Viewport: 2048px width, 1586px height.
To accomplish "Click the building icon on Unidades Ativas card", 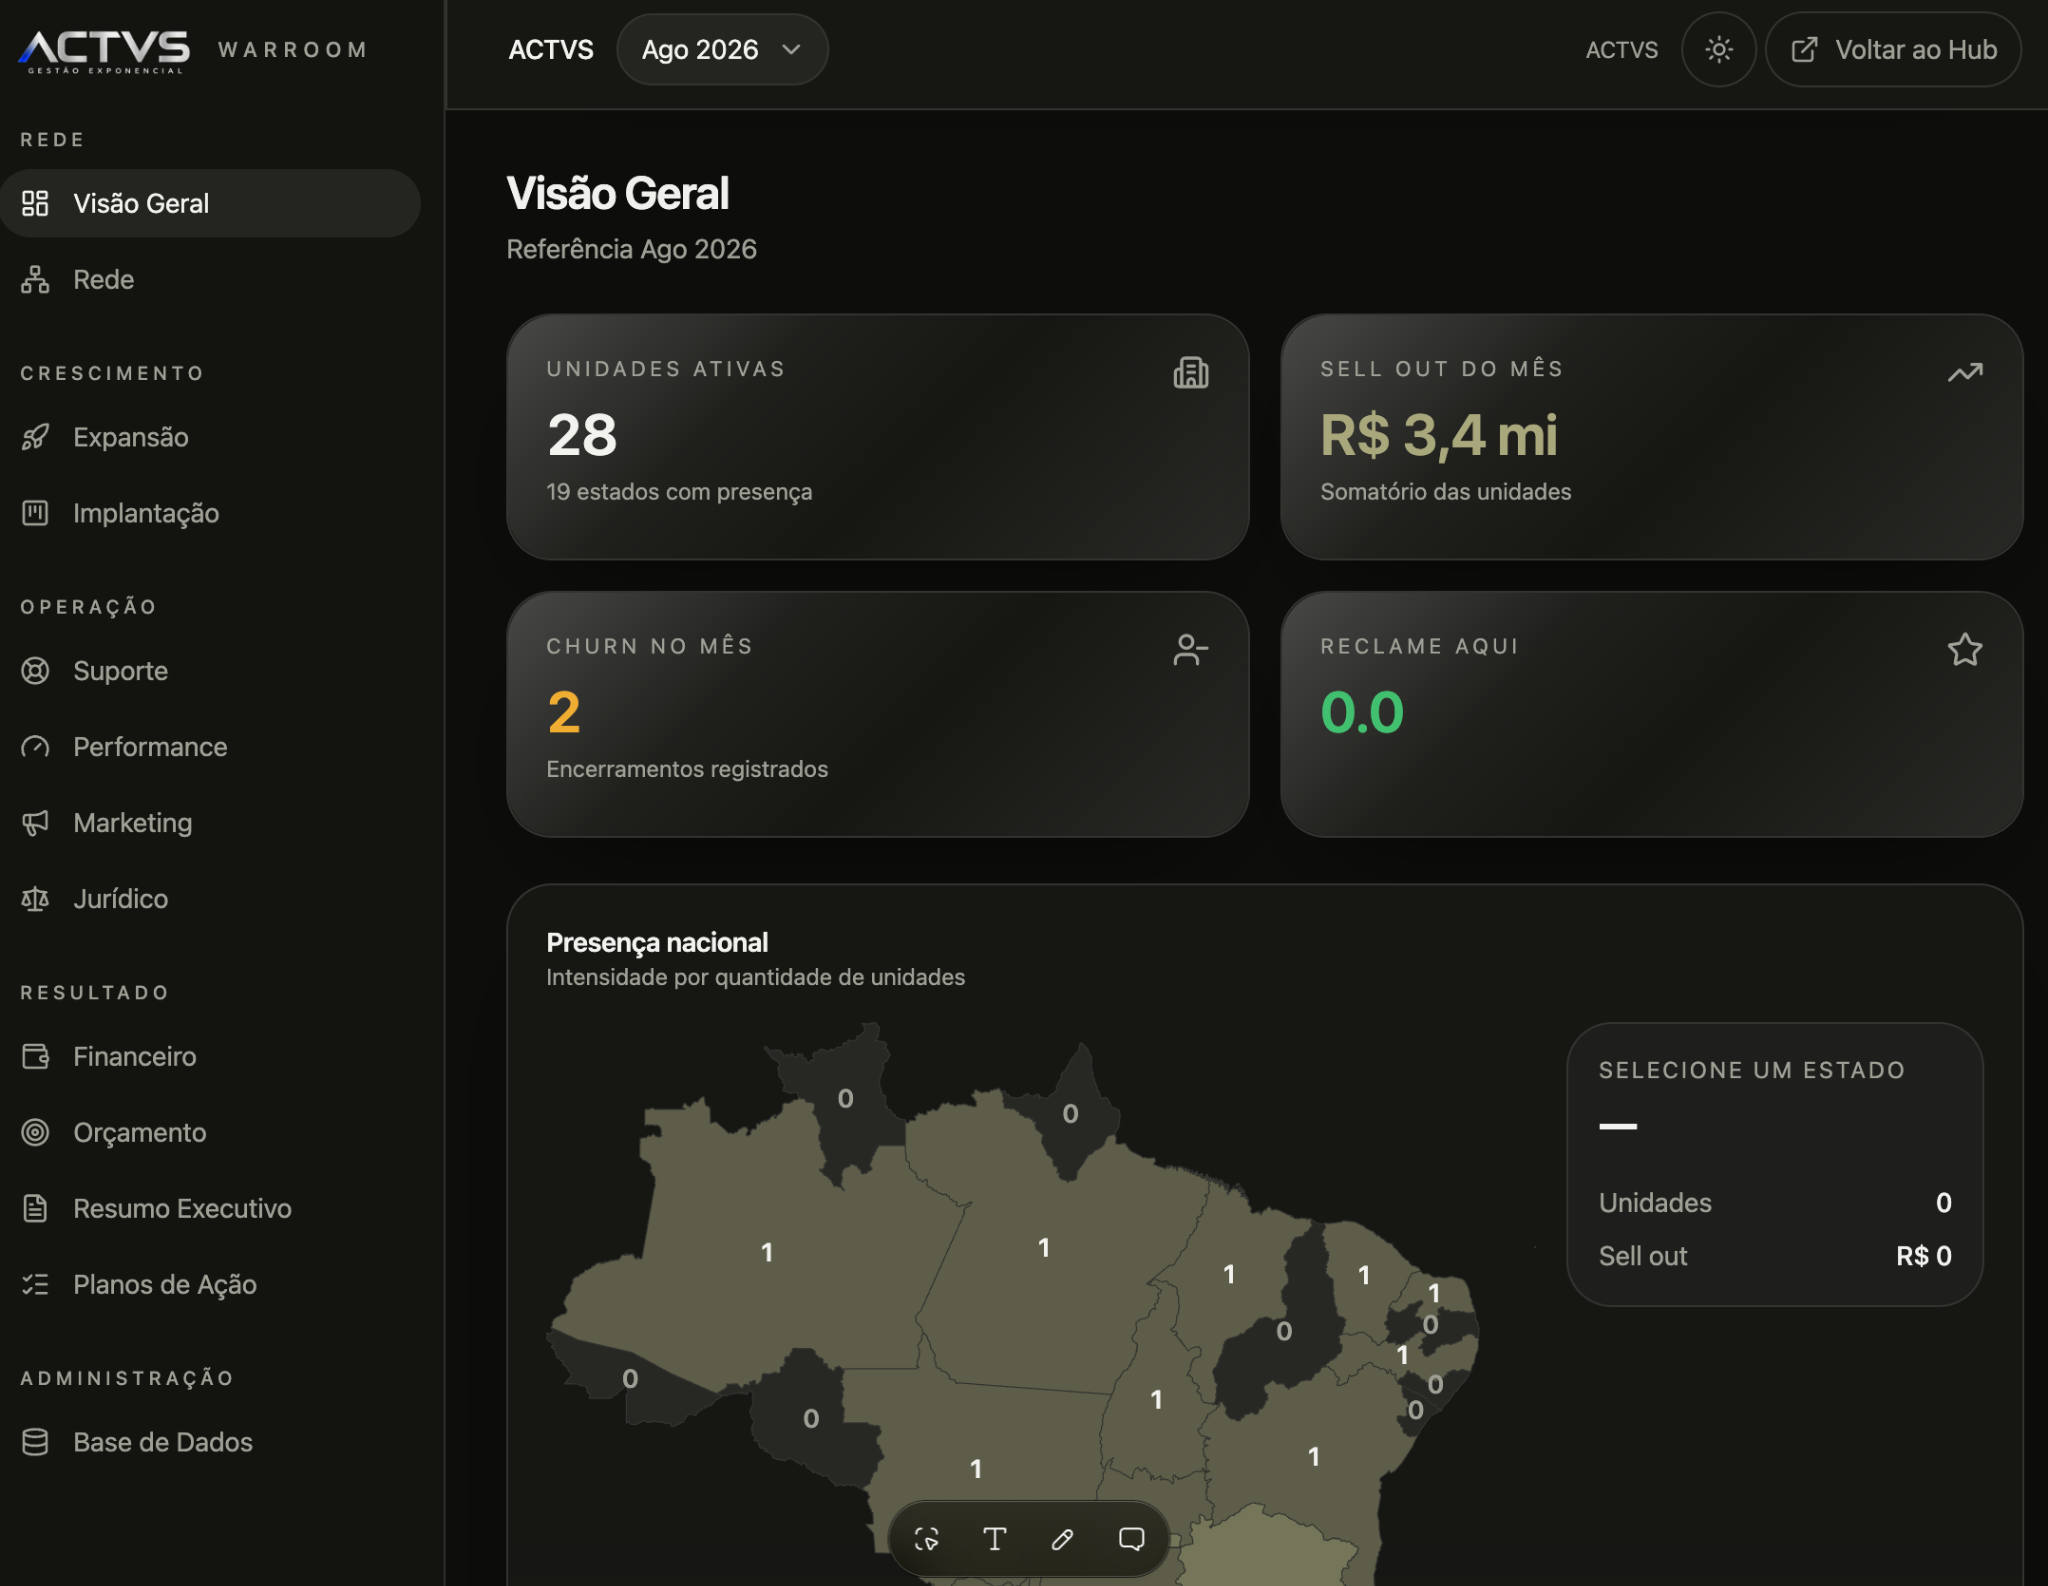I will pos(1191,373).
